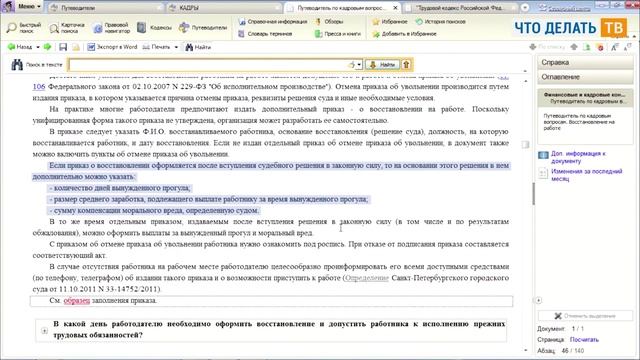Click the Найти button in search bar
The width and height of the screenshot is (640, 360).
[382, 64]
